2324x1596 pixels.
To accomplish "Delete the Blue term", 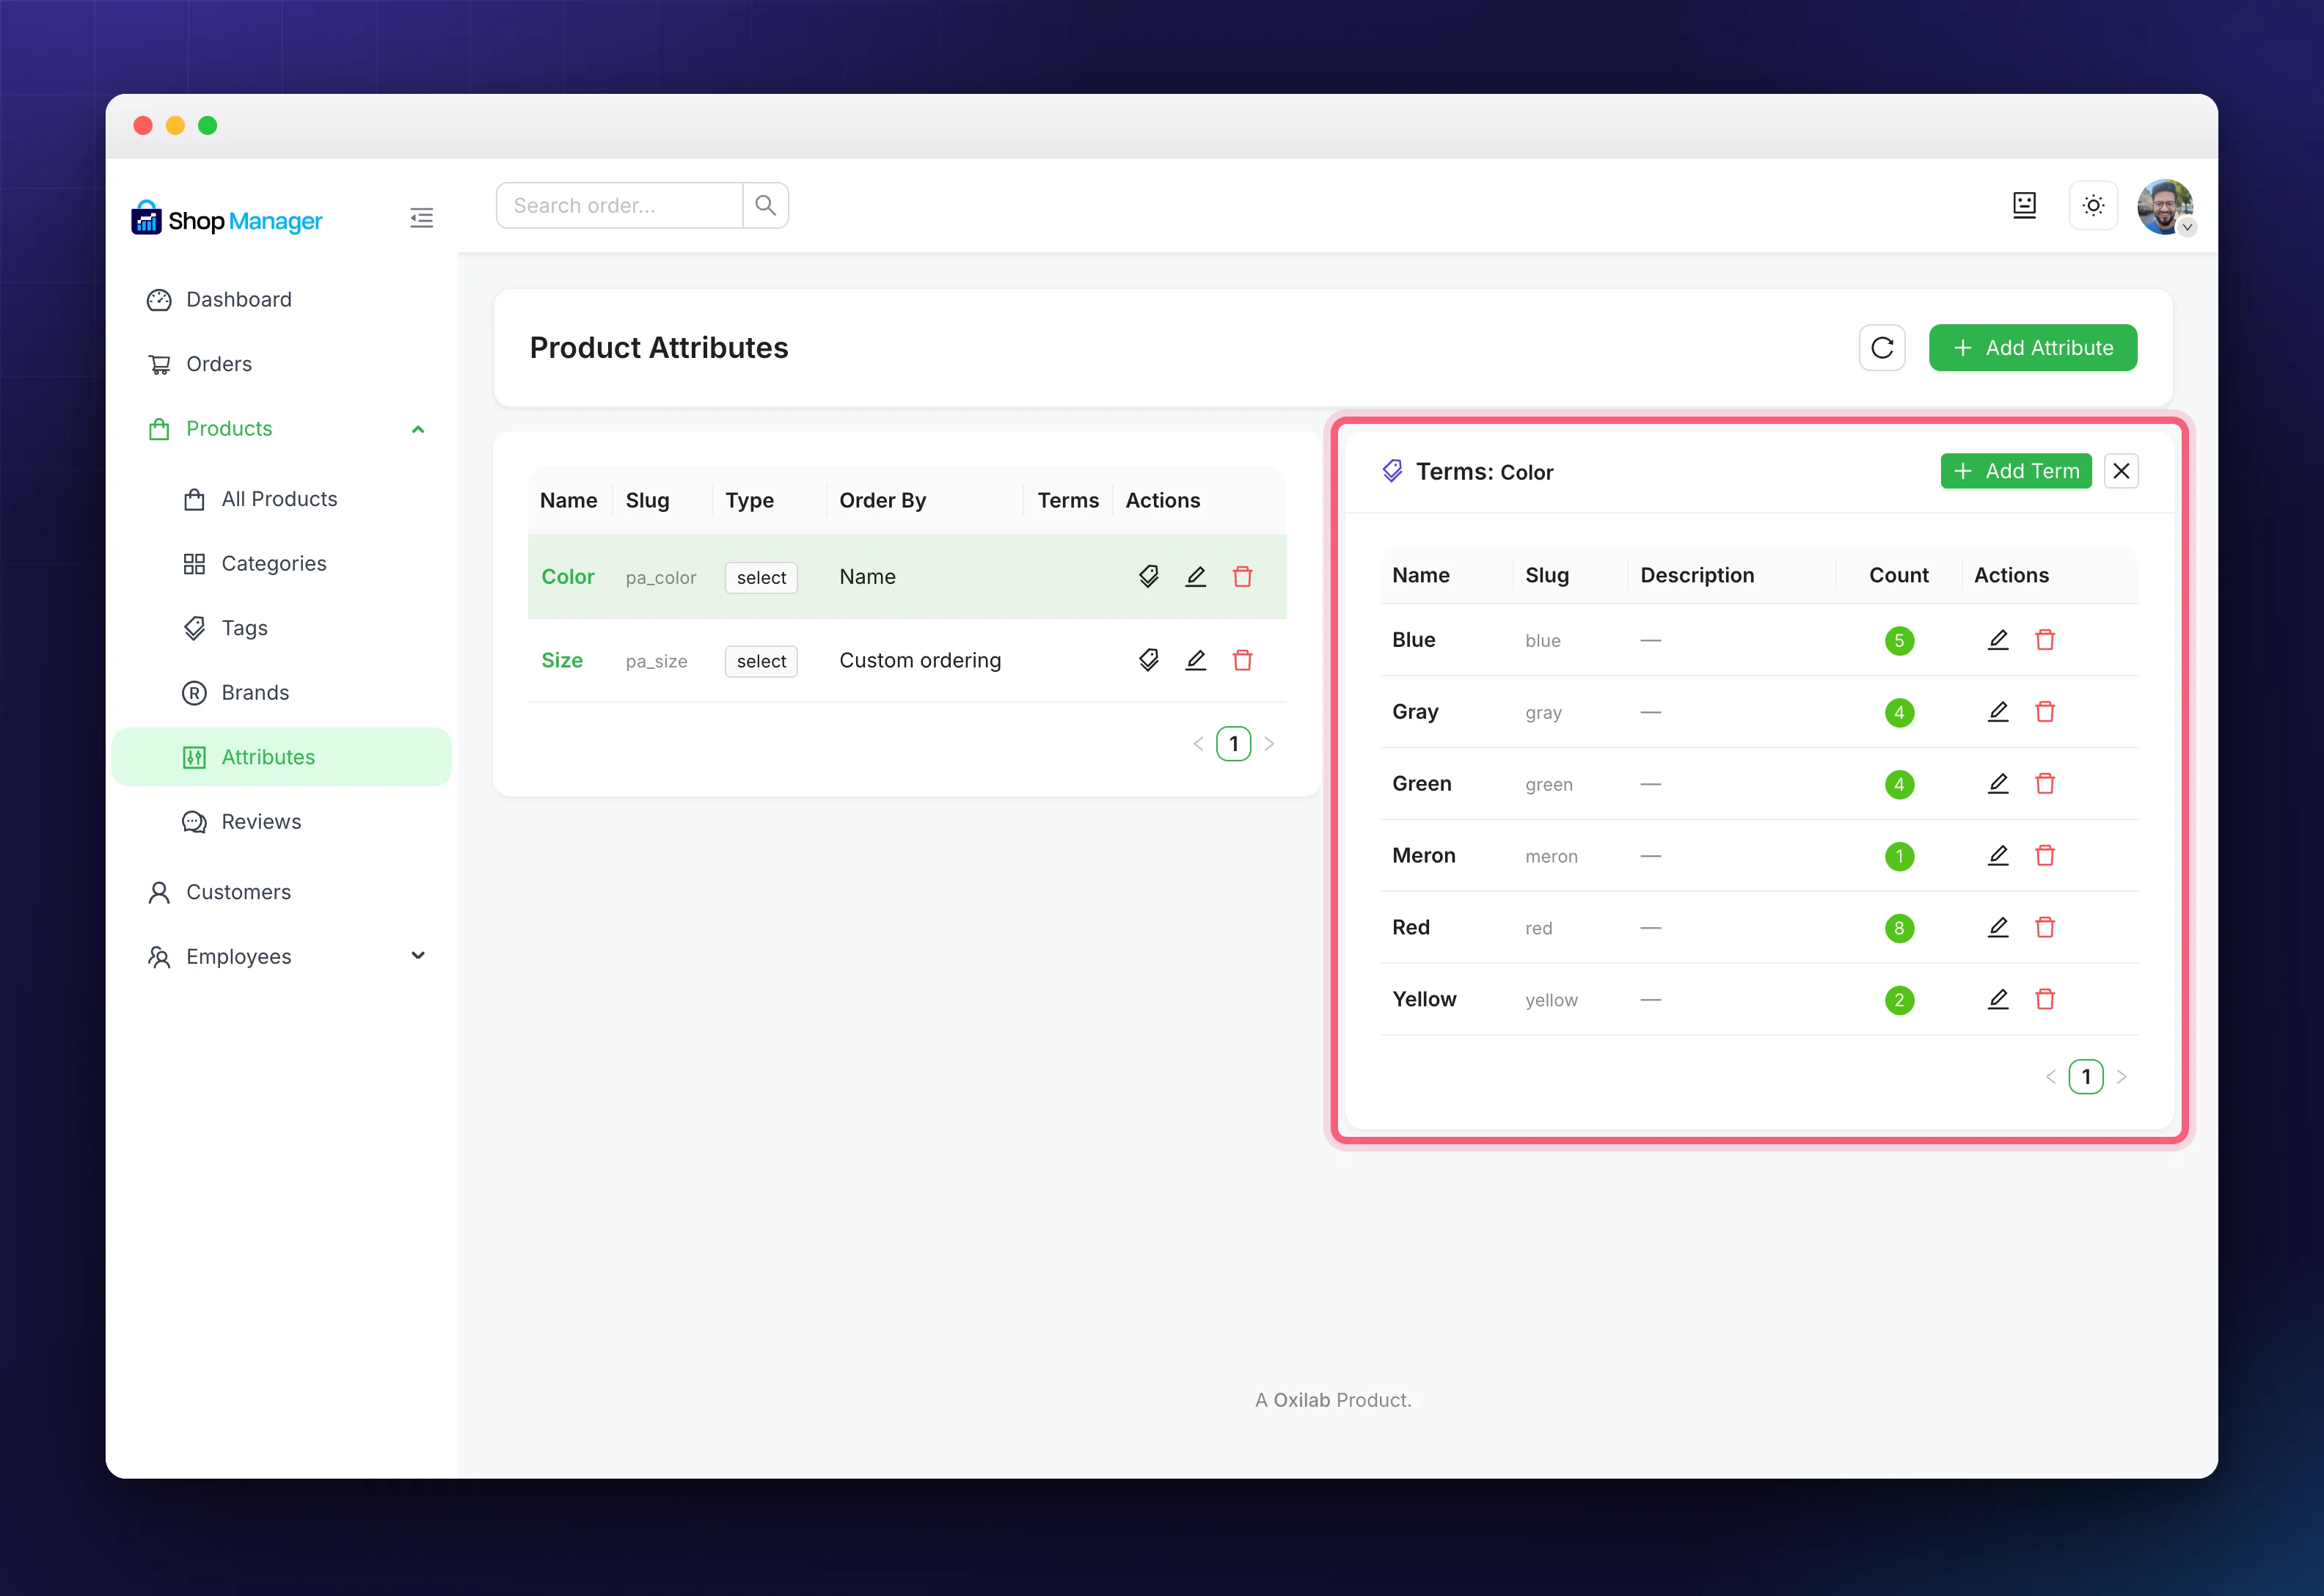I will click(2045, 640).
